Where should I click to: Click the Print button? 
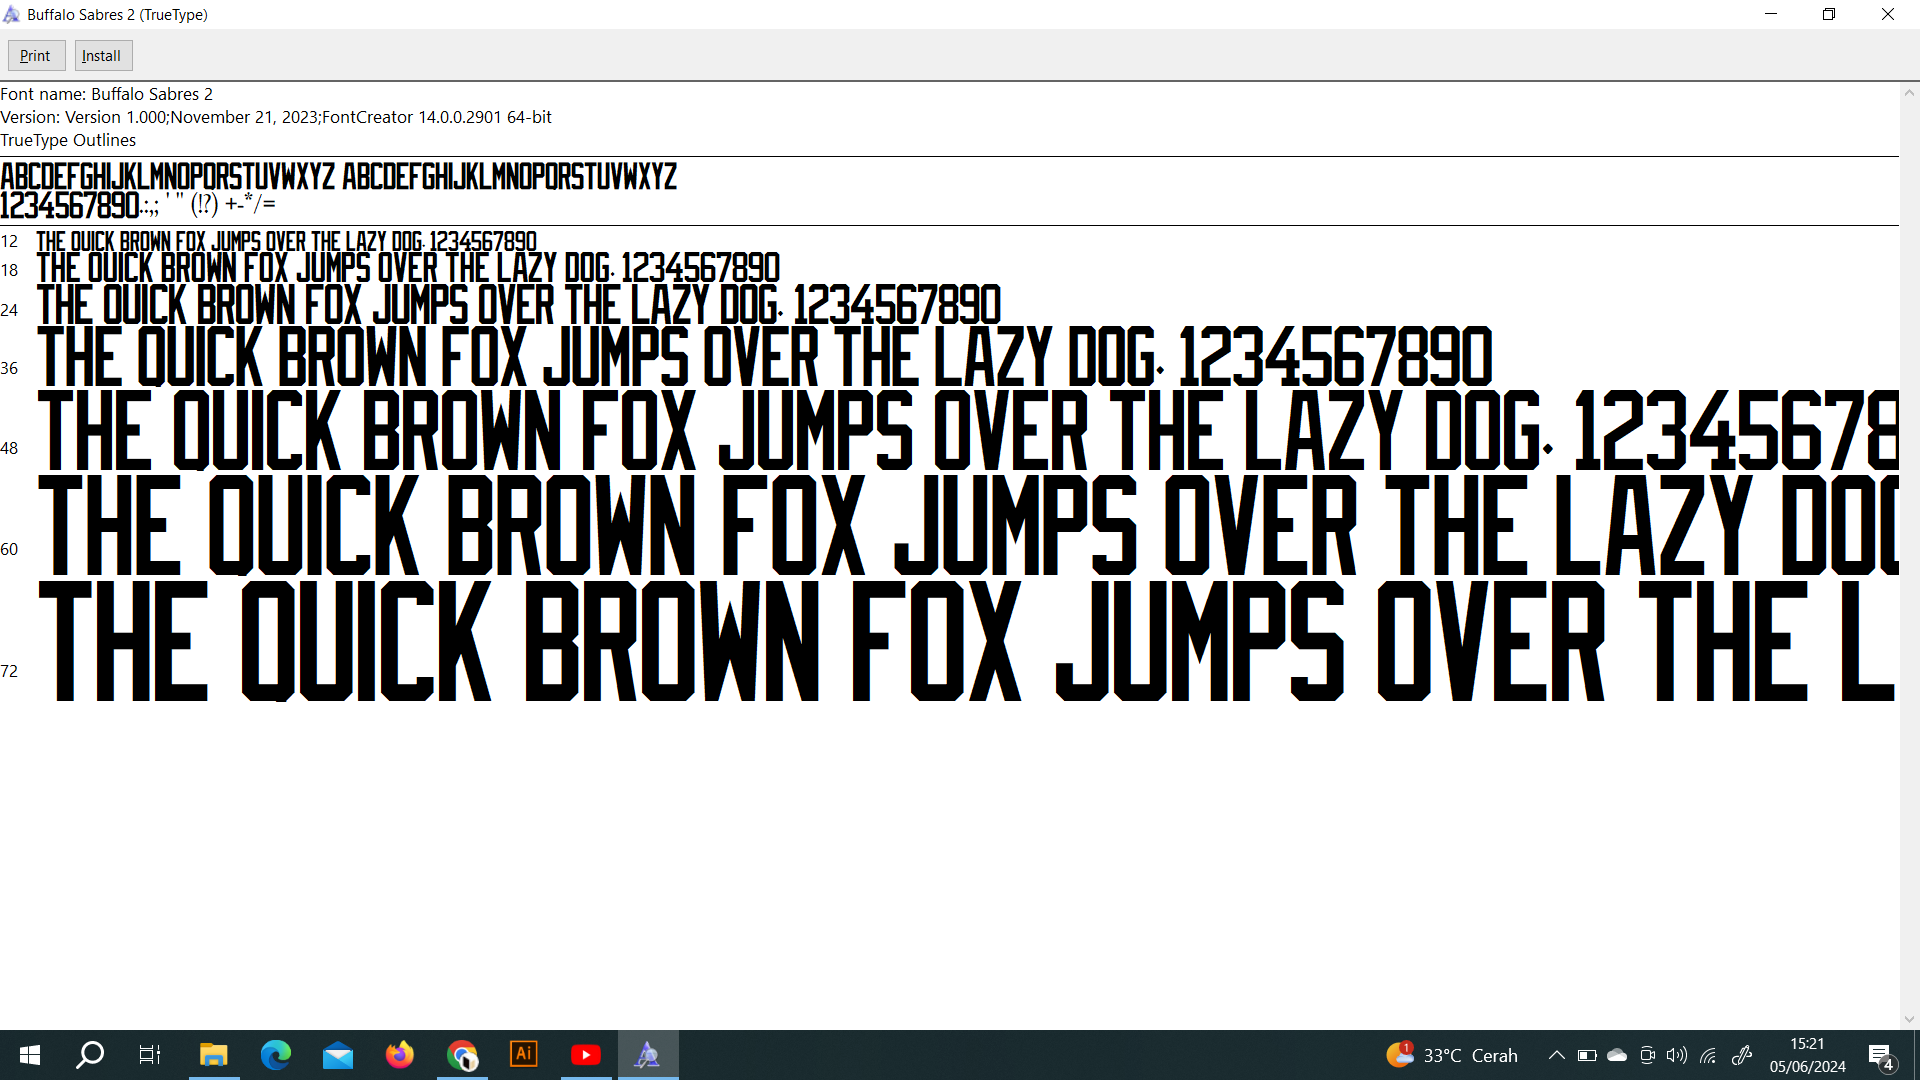tap(36, 56)
